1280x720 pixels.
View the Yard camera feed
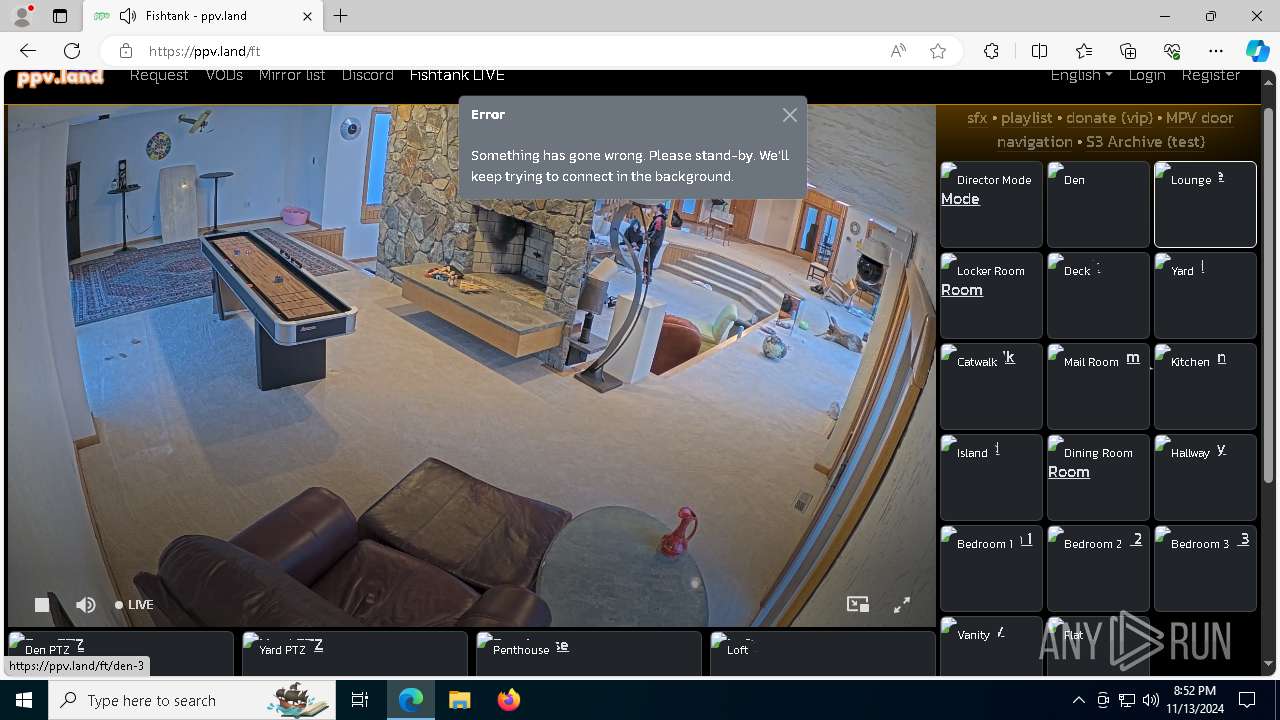[x=1205, y=295]
